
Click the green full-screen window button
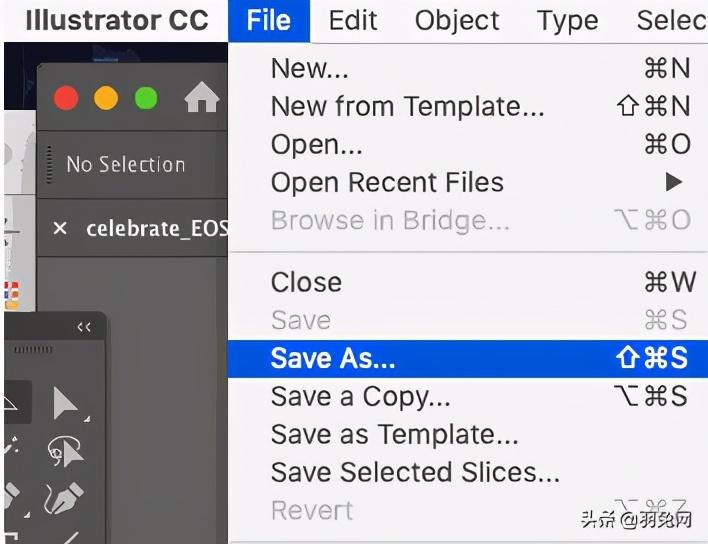tap(146, 99)
